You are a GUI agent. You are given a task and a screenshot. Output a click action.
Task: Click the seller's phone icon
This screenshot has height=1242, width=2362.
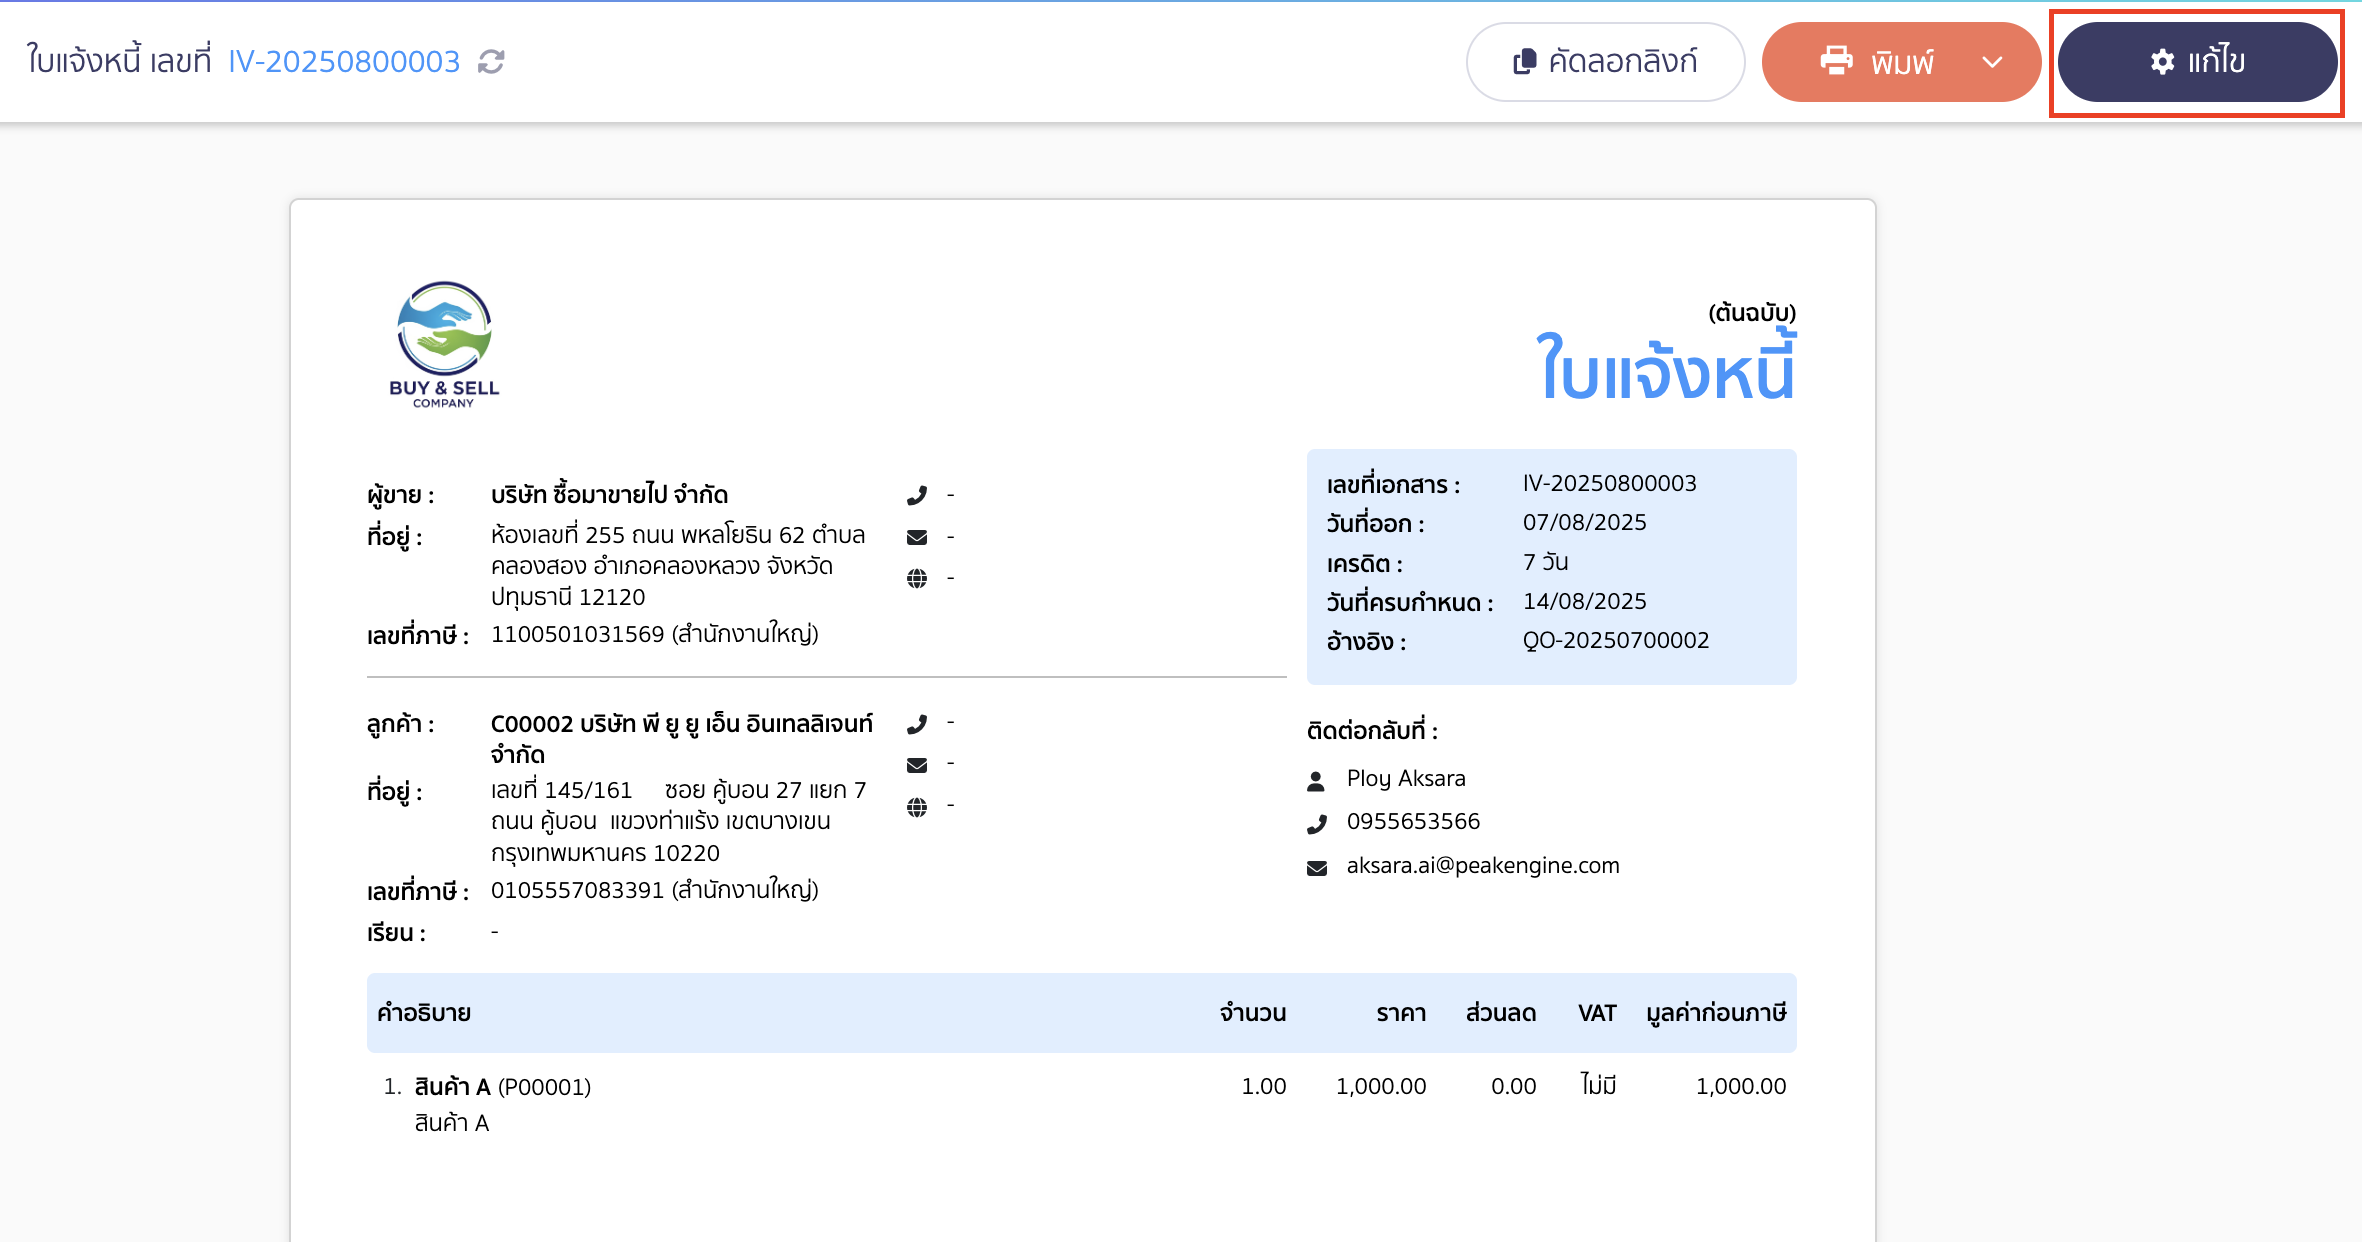917,495
